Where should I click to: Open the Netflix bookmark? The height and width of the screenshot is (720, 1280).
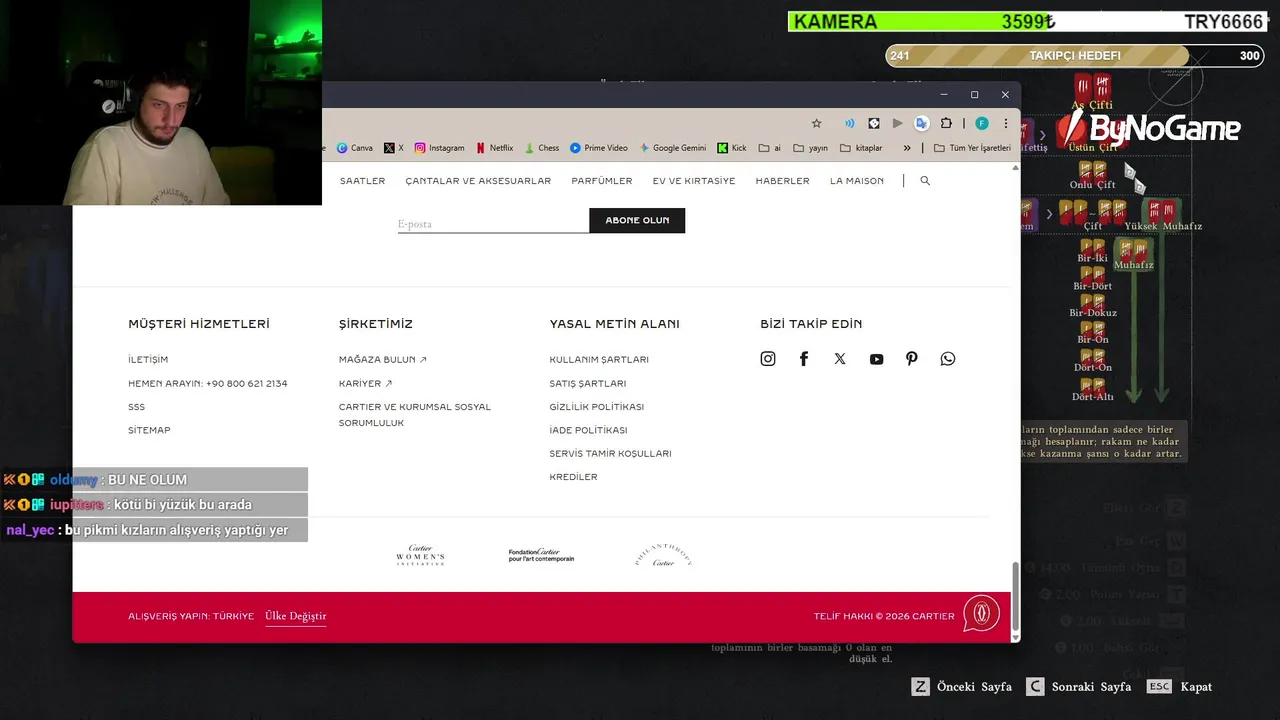[495, 148]
